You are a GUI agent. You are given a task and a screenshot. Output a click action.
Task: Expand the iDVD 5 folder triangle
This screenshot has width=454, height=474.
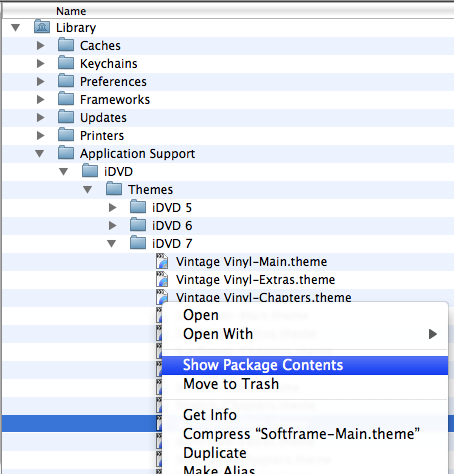point(112,207)
